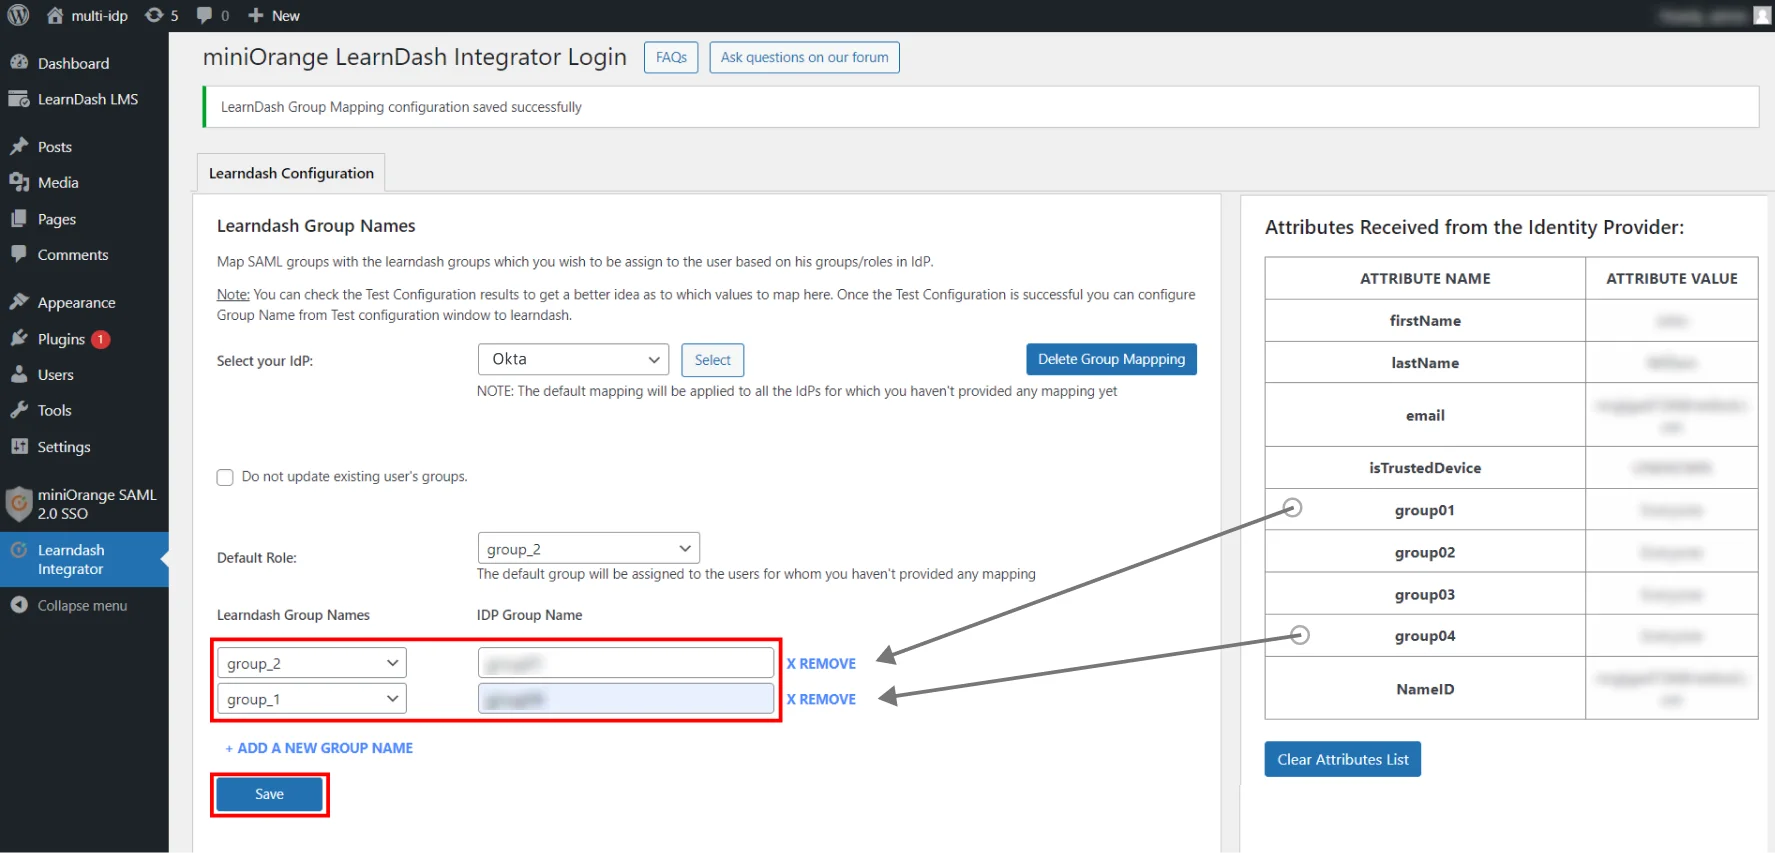Viewport: 1775px width, 853px height.
Task: Click the Select button next to IdP
Action: pos(713,360)
